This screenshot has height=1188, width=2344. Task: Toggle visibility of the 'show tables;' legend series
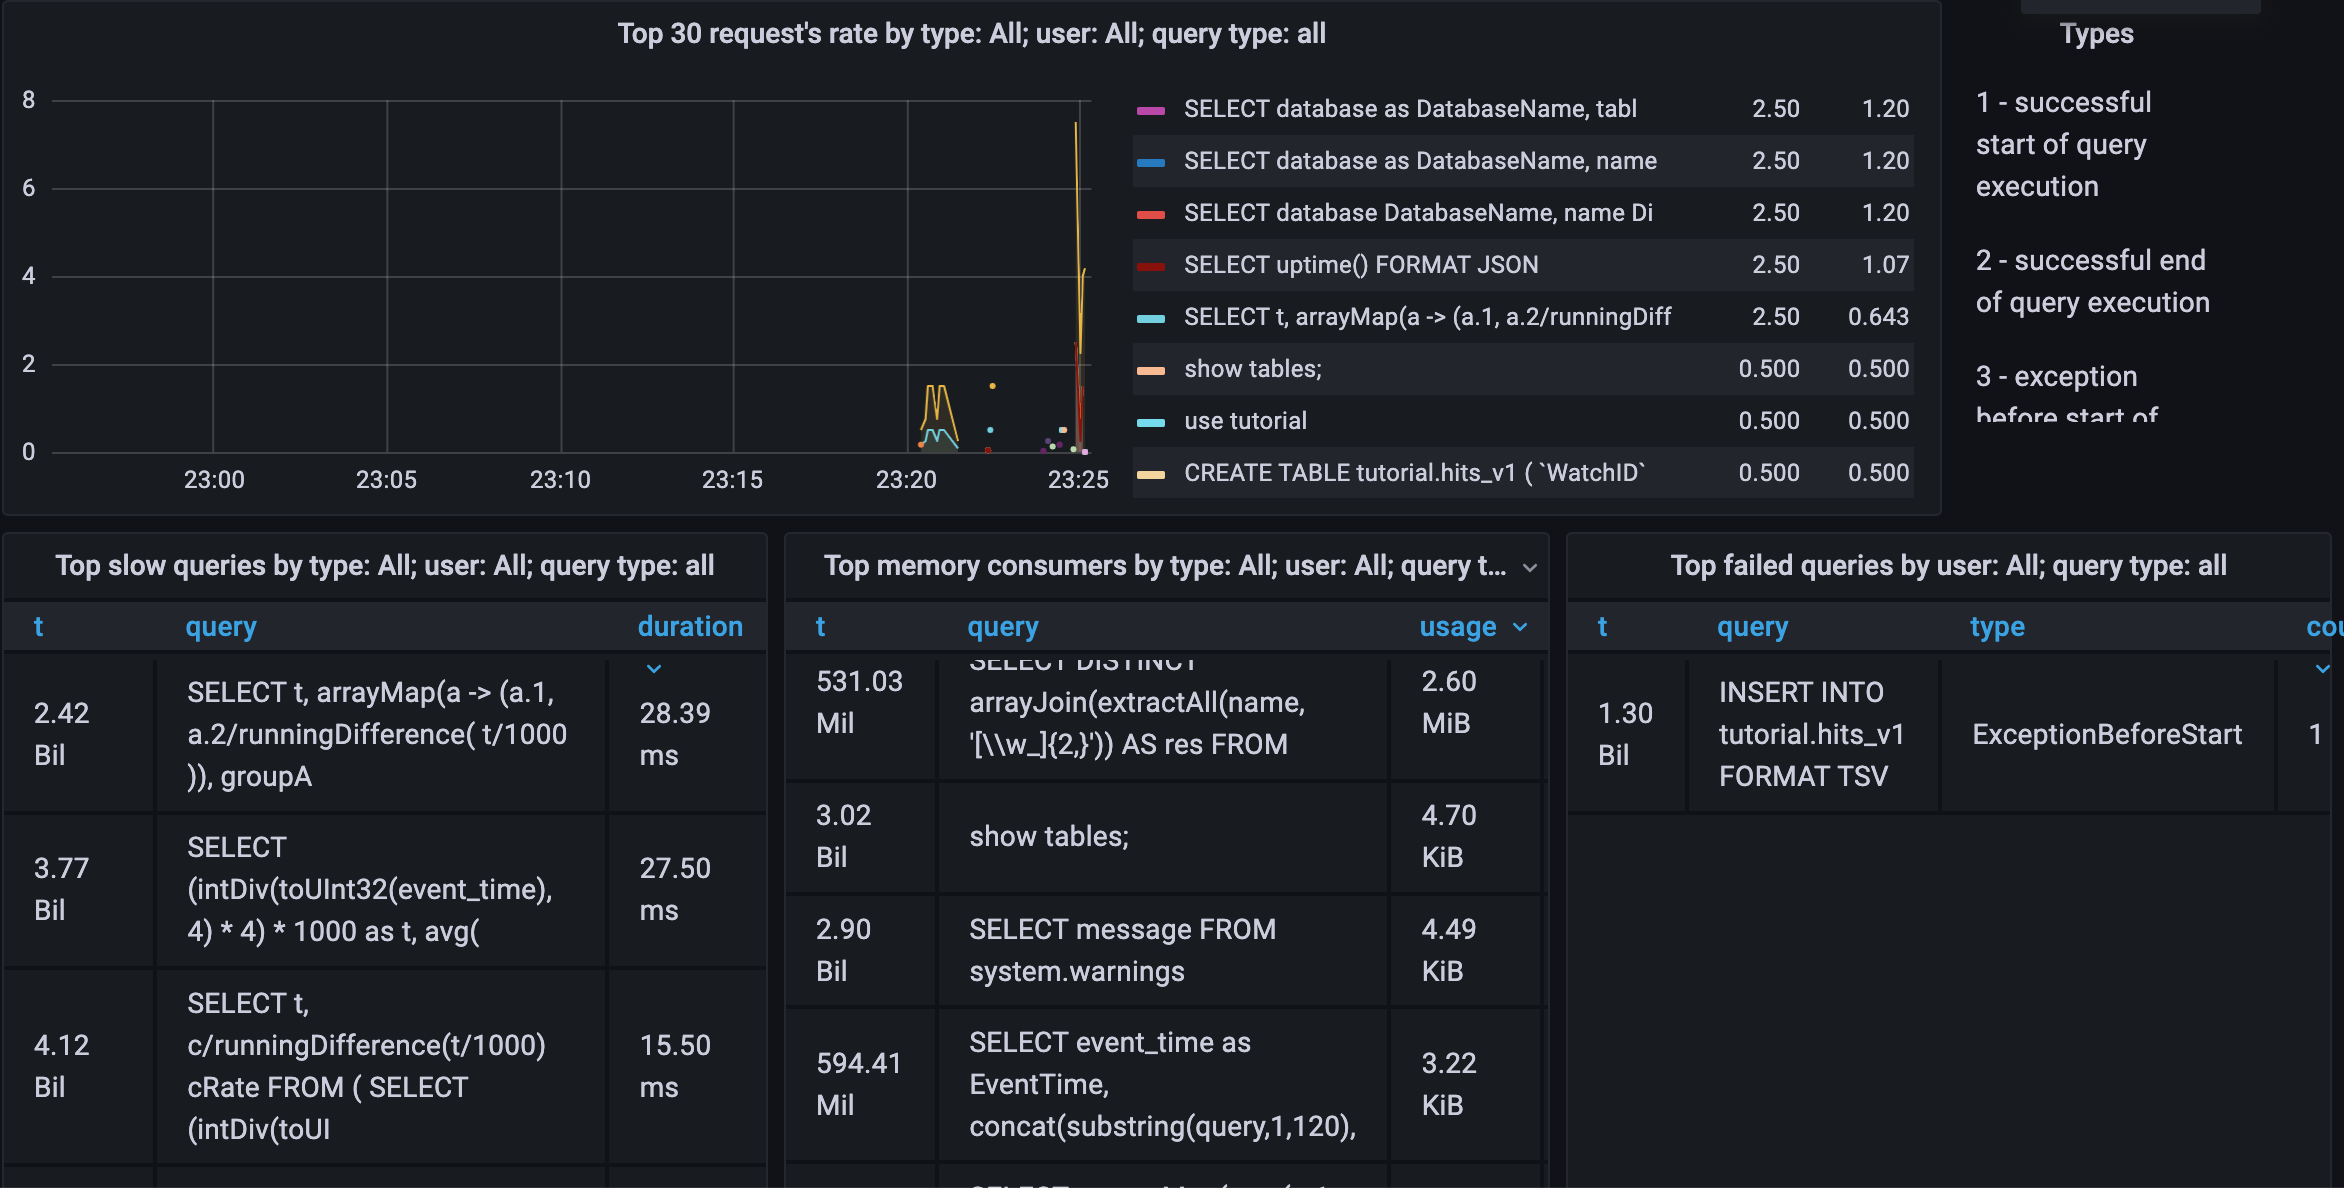pyautogui.click(x=1252, y=369)
